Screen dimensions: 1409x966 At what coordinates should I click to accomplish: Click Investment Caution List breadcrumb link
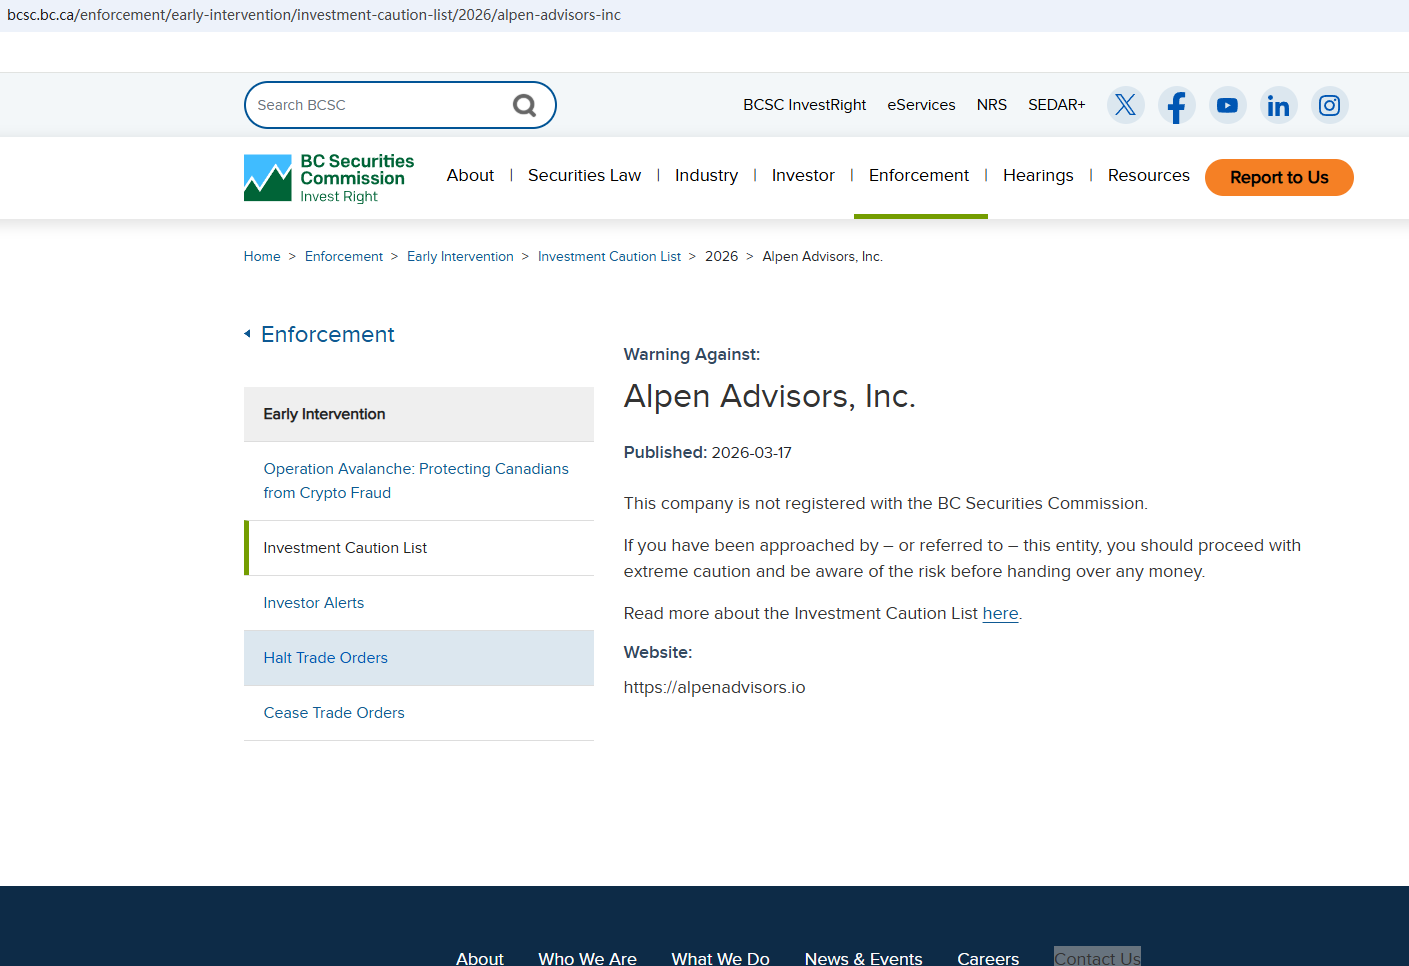tap(609, 257)
